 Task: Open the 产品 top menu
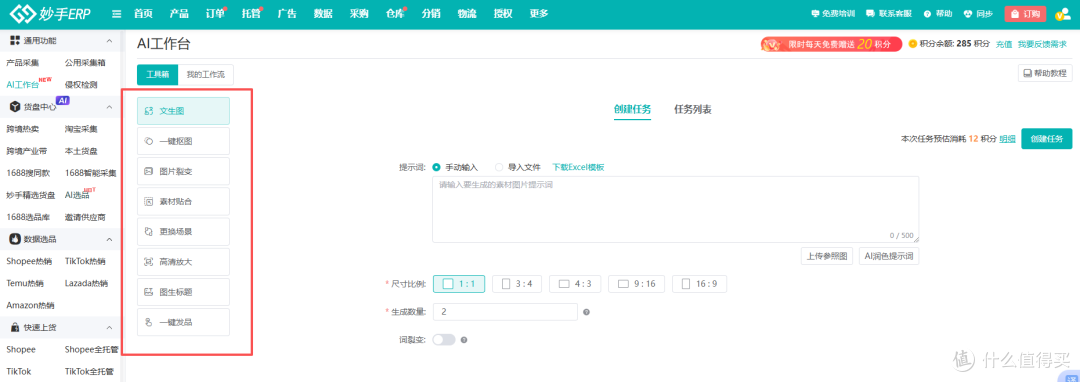click(x=179, y=14)
